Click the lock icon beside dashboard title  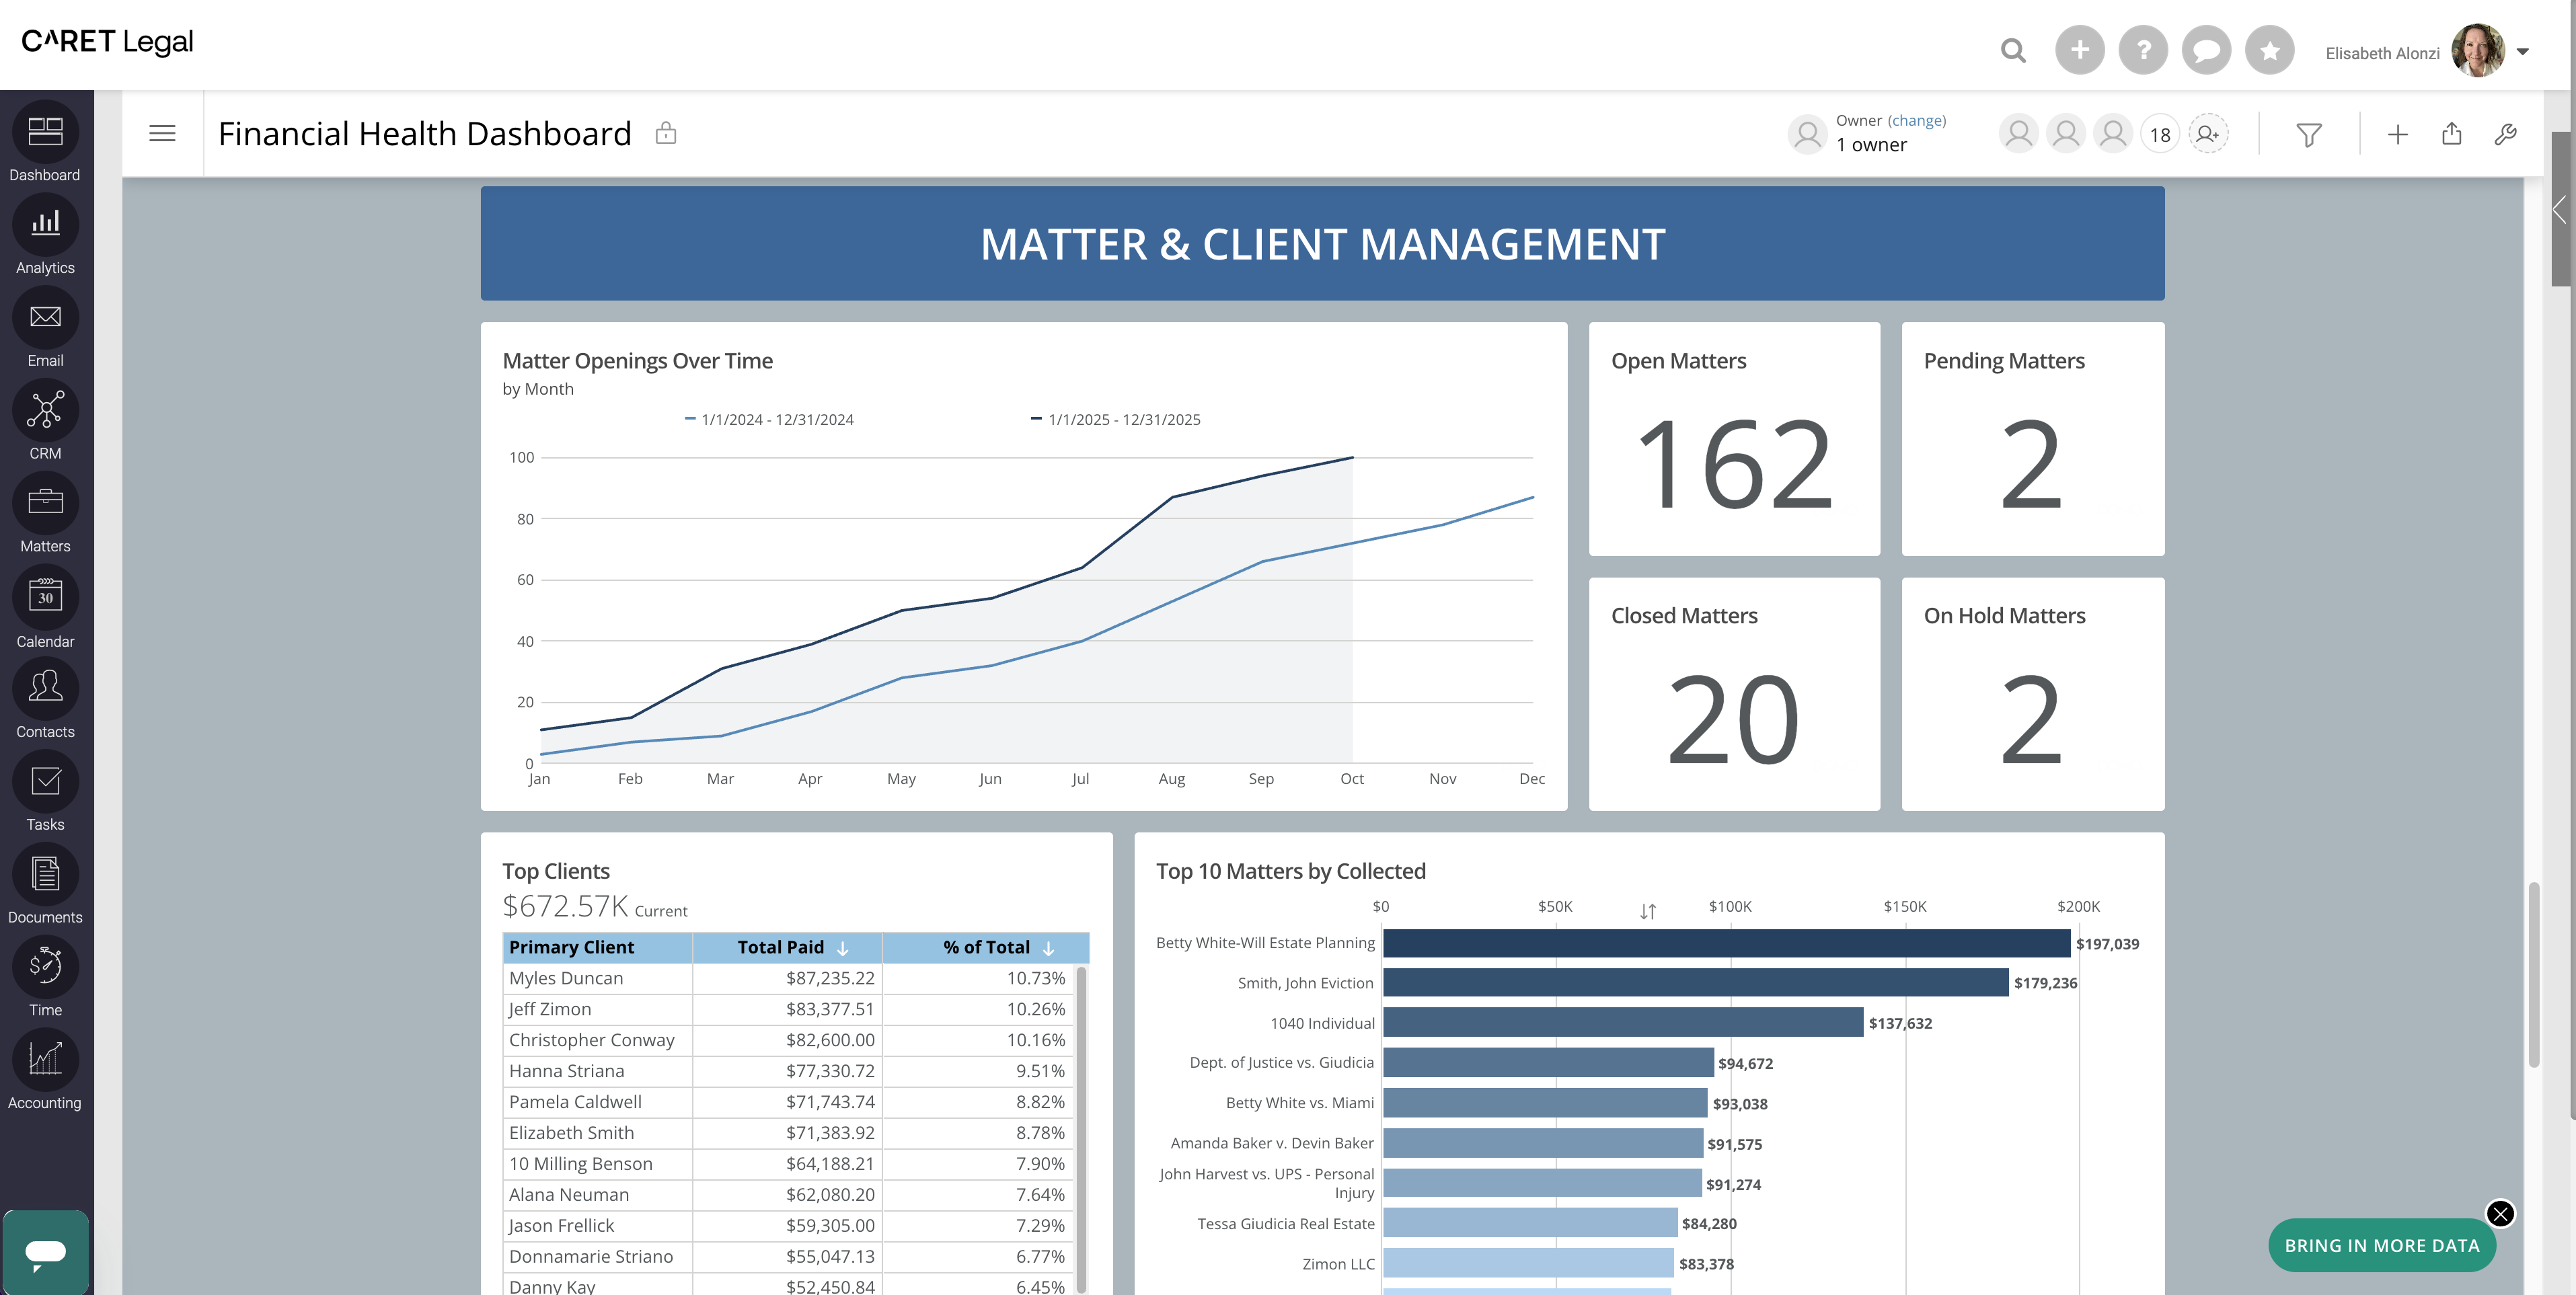(666, 133)
